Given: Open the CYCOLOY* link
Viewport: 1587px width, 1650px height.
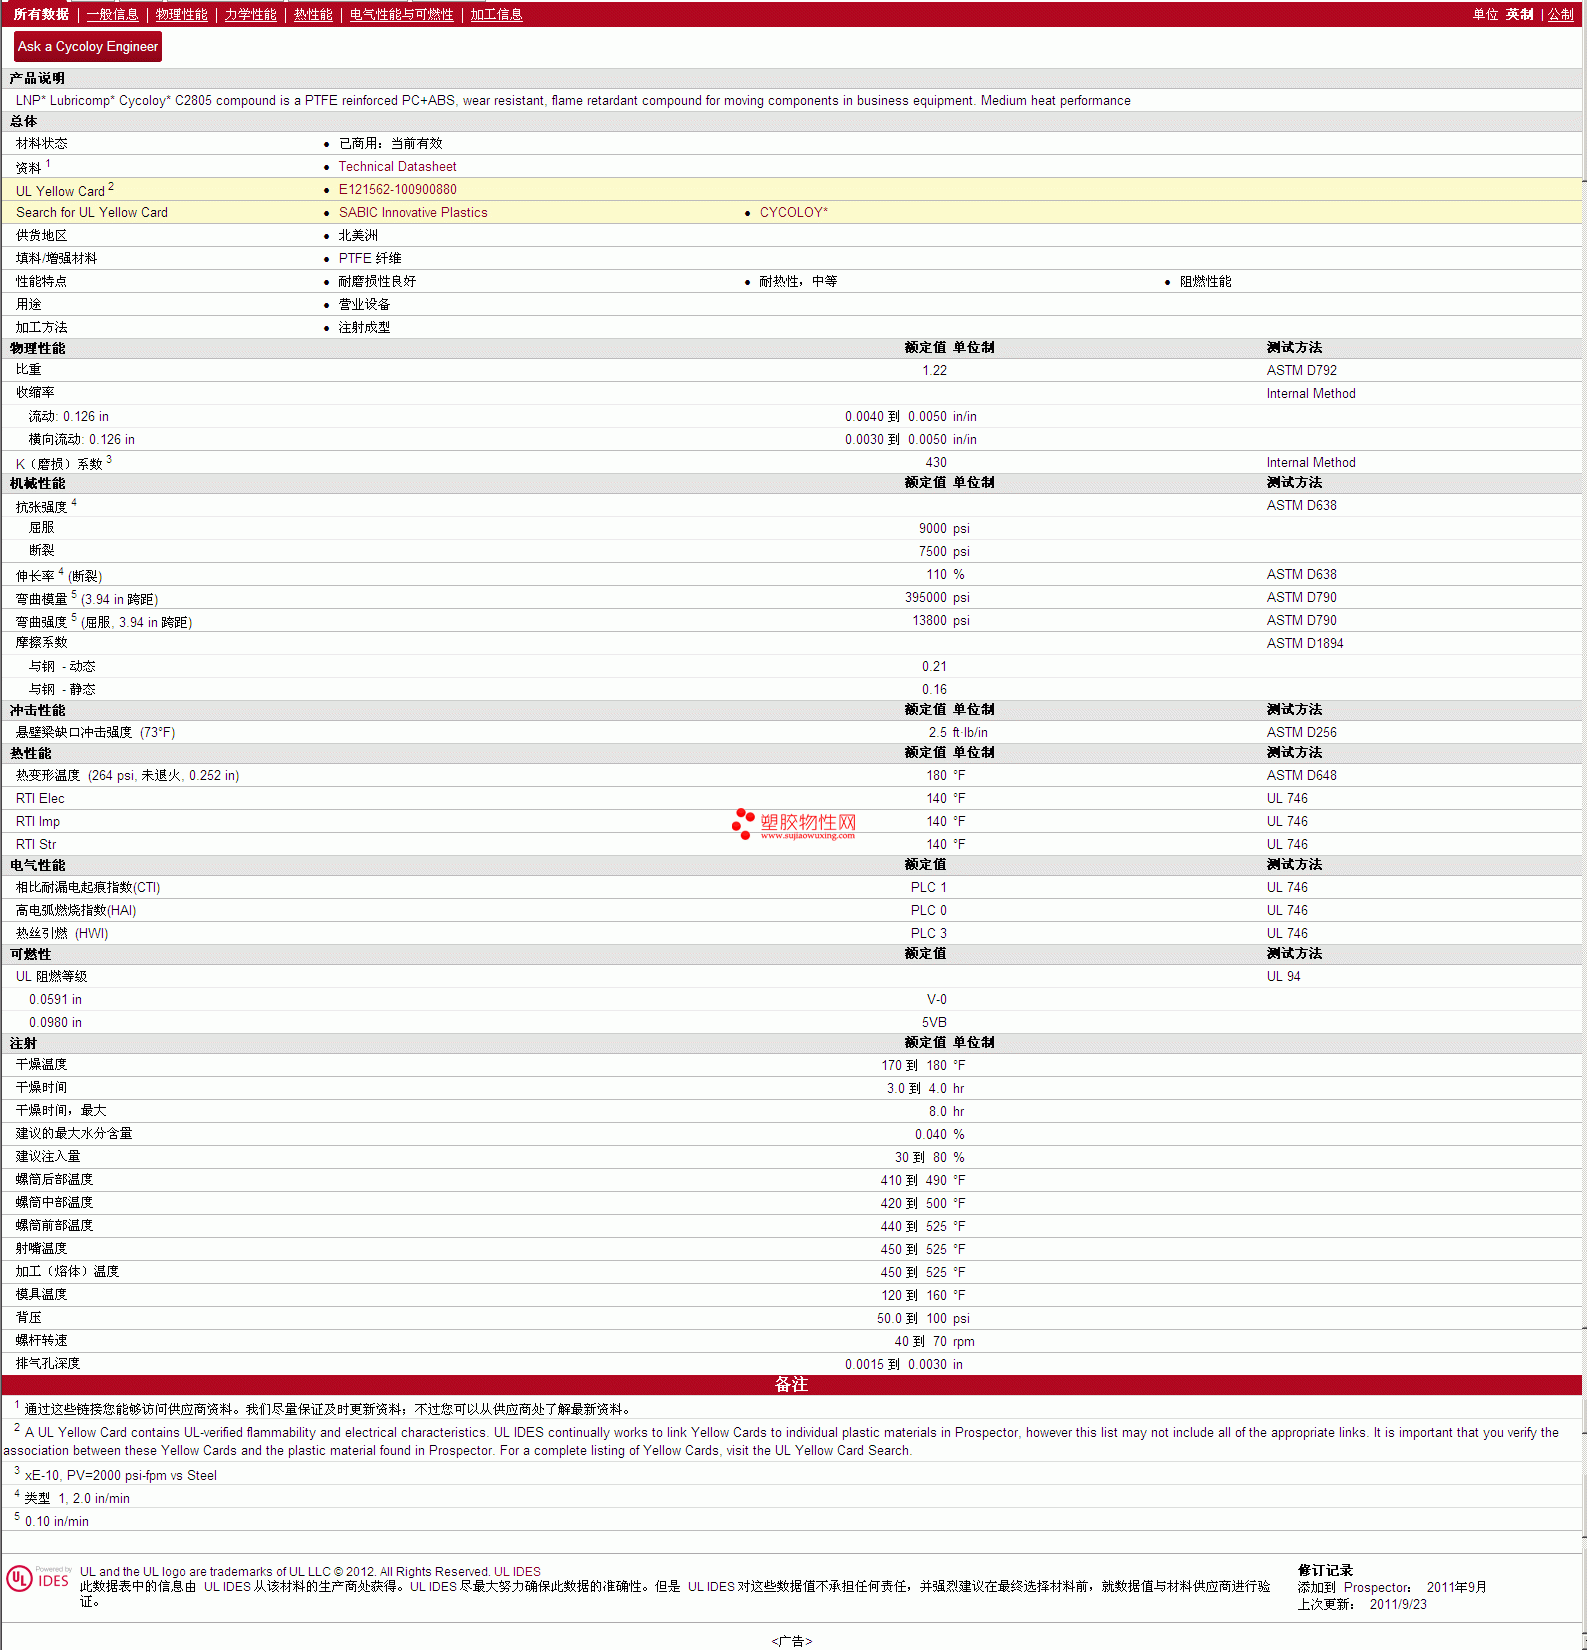Looking at the screenshot, I should click(793, 213).
